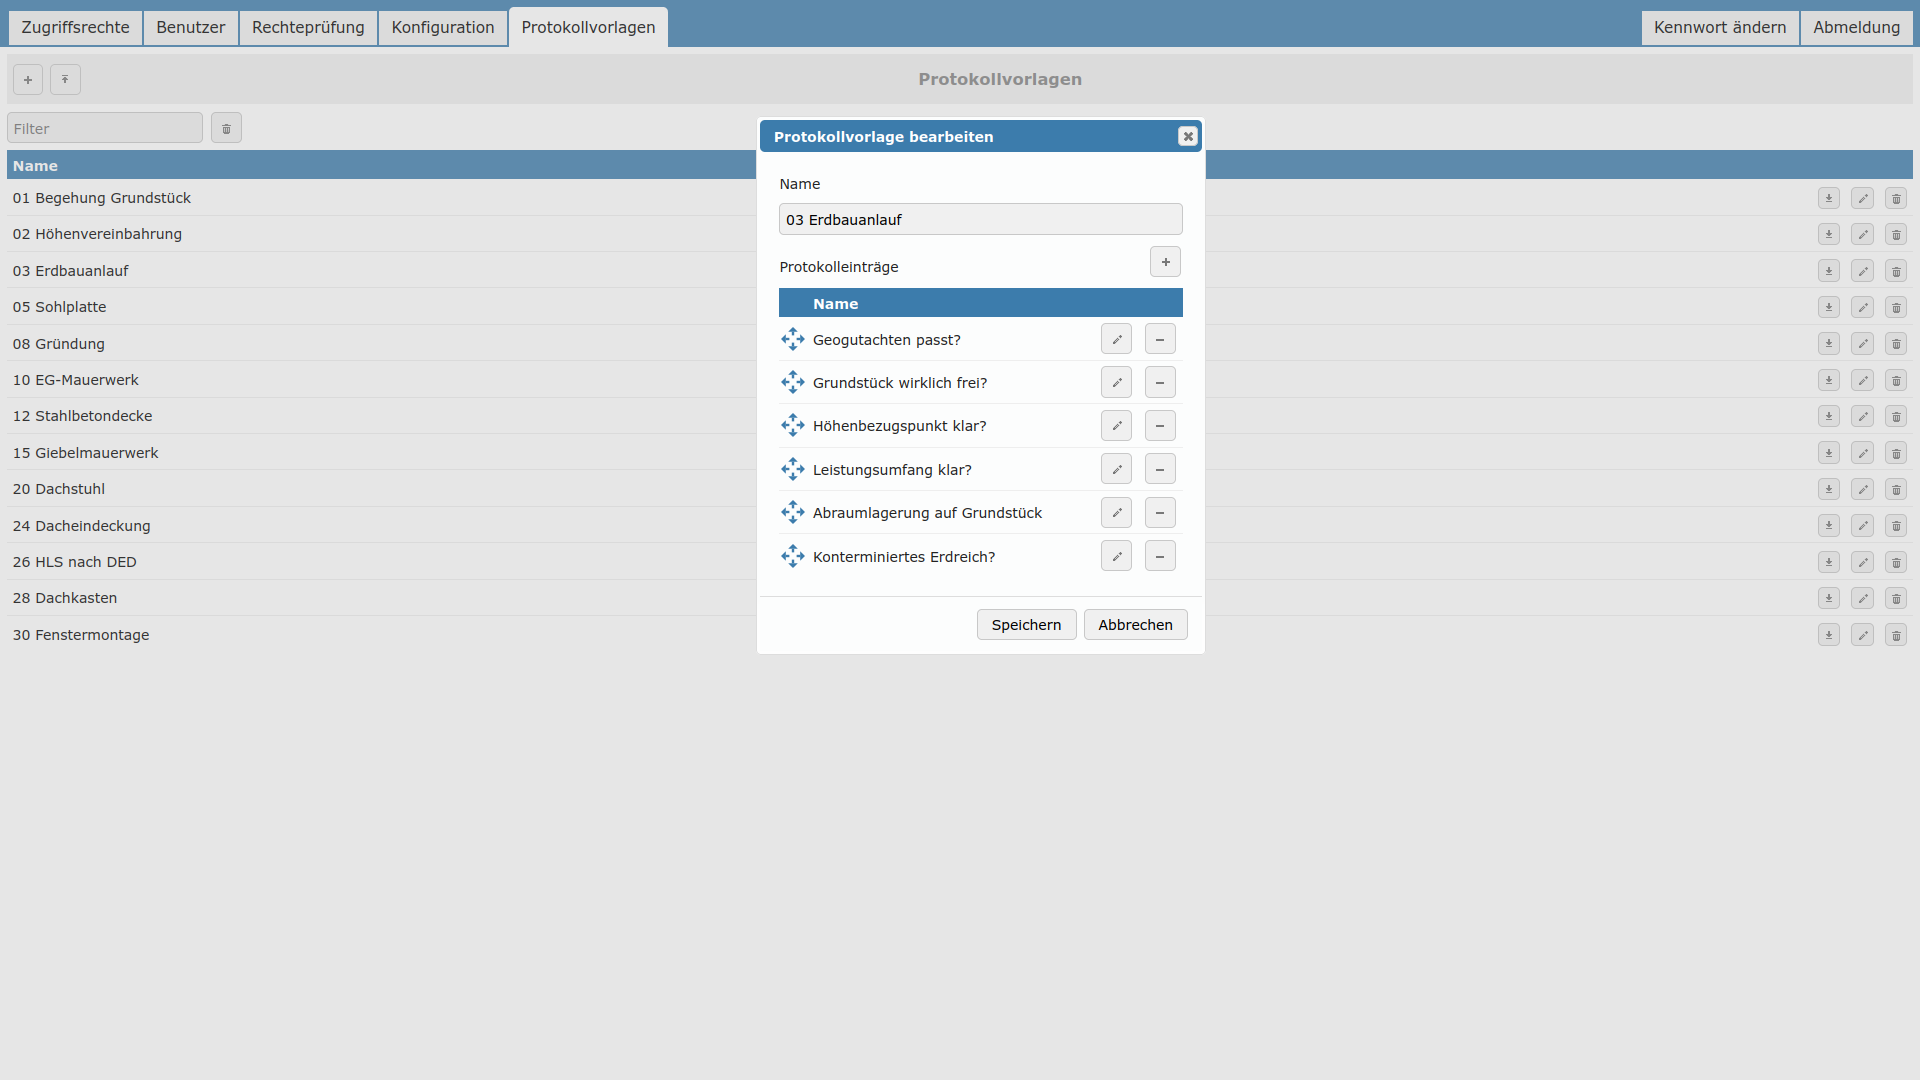This screenshot has width=1920, height=1080.
Task: Save template with Speichern button
Action: (1026, 625)
